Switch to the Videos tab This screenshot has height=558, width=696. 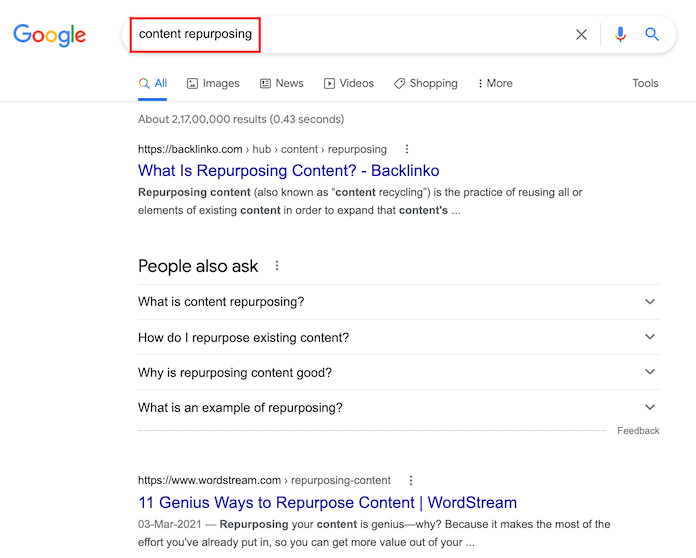348,83
